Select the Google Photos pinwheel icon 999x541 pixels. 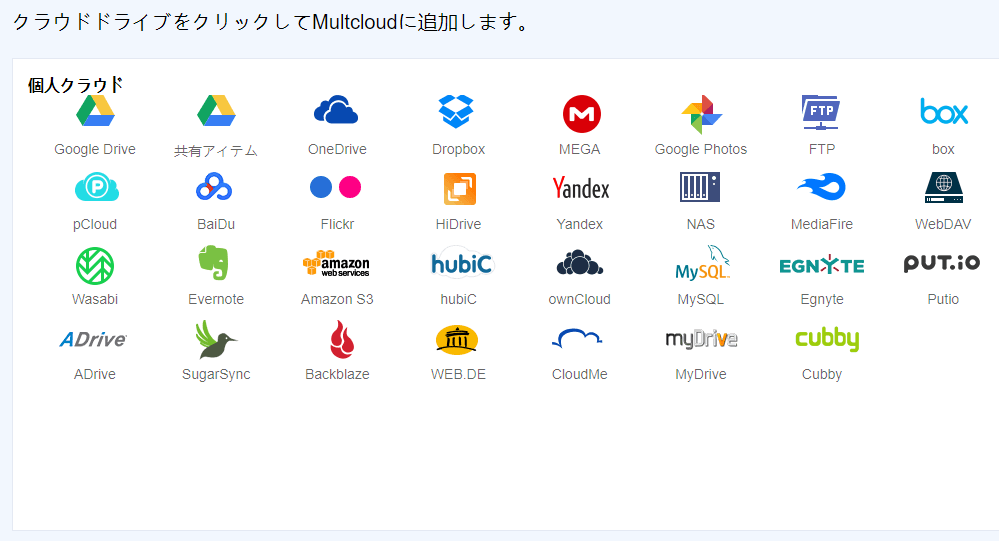tap(701, 115)
